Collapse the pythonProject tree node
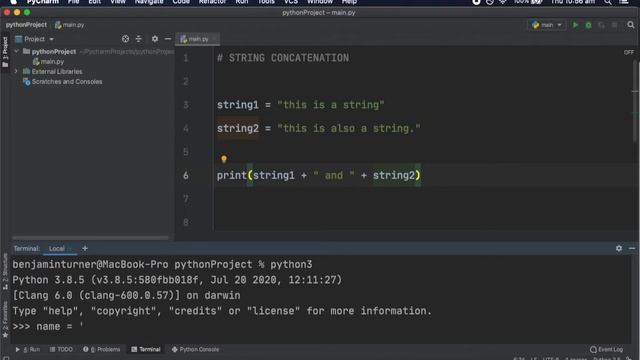The image size is (640, 360). (17, 51)
